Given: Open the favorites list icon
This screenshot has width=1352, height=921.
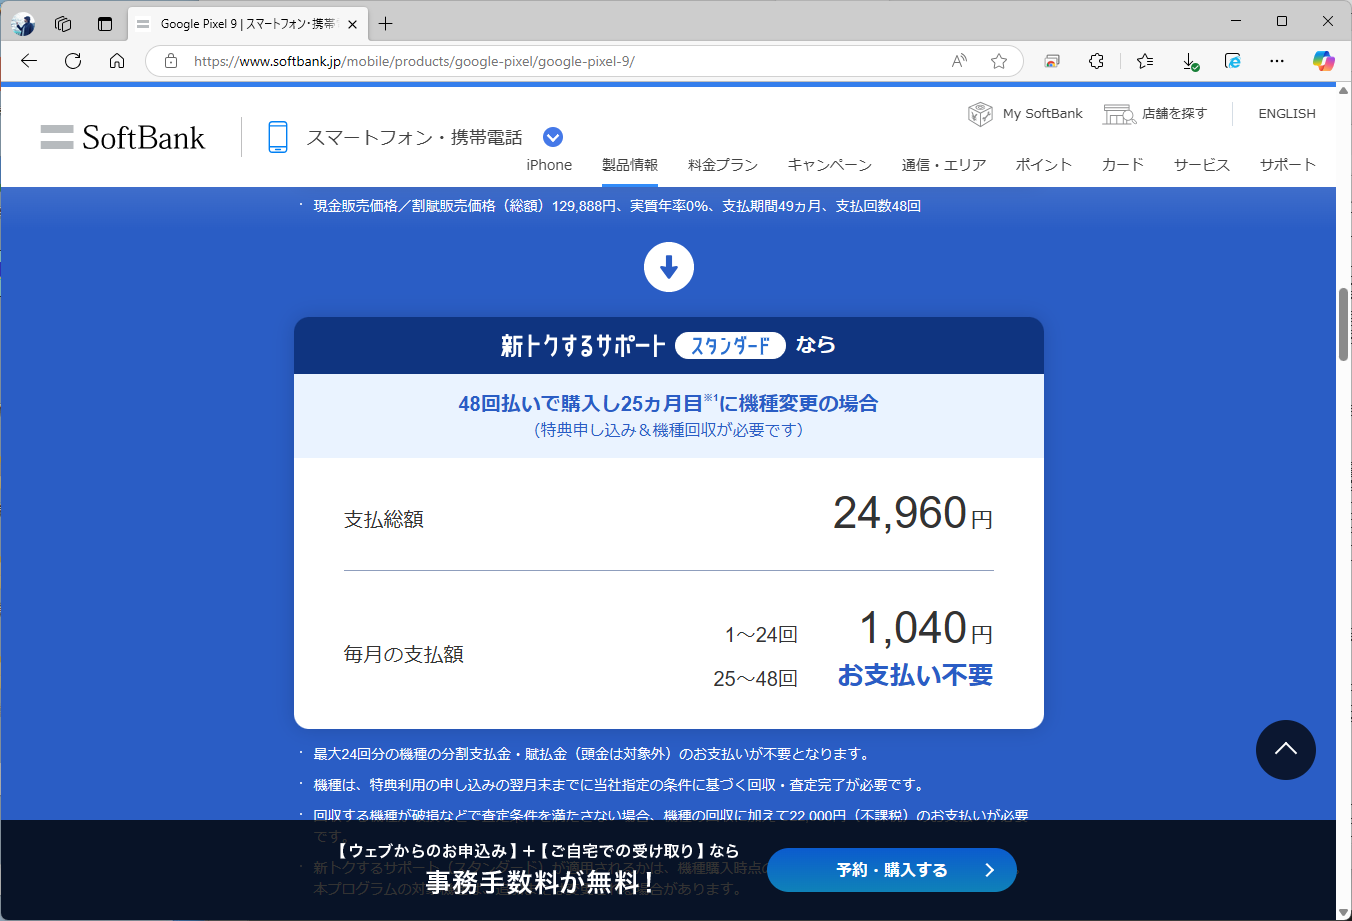Looking at the screenshot, I should 1145,61.
